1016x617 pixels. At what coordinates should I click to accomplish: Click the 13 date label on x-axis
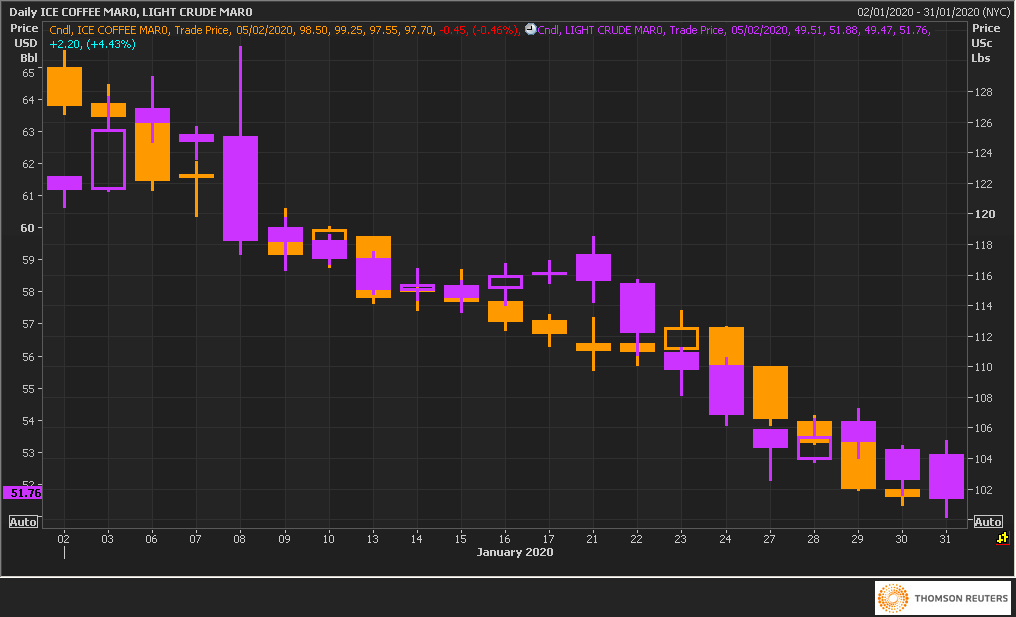[x=373, y=539]
